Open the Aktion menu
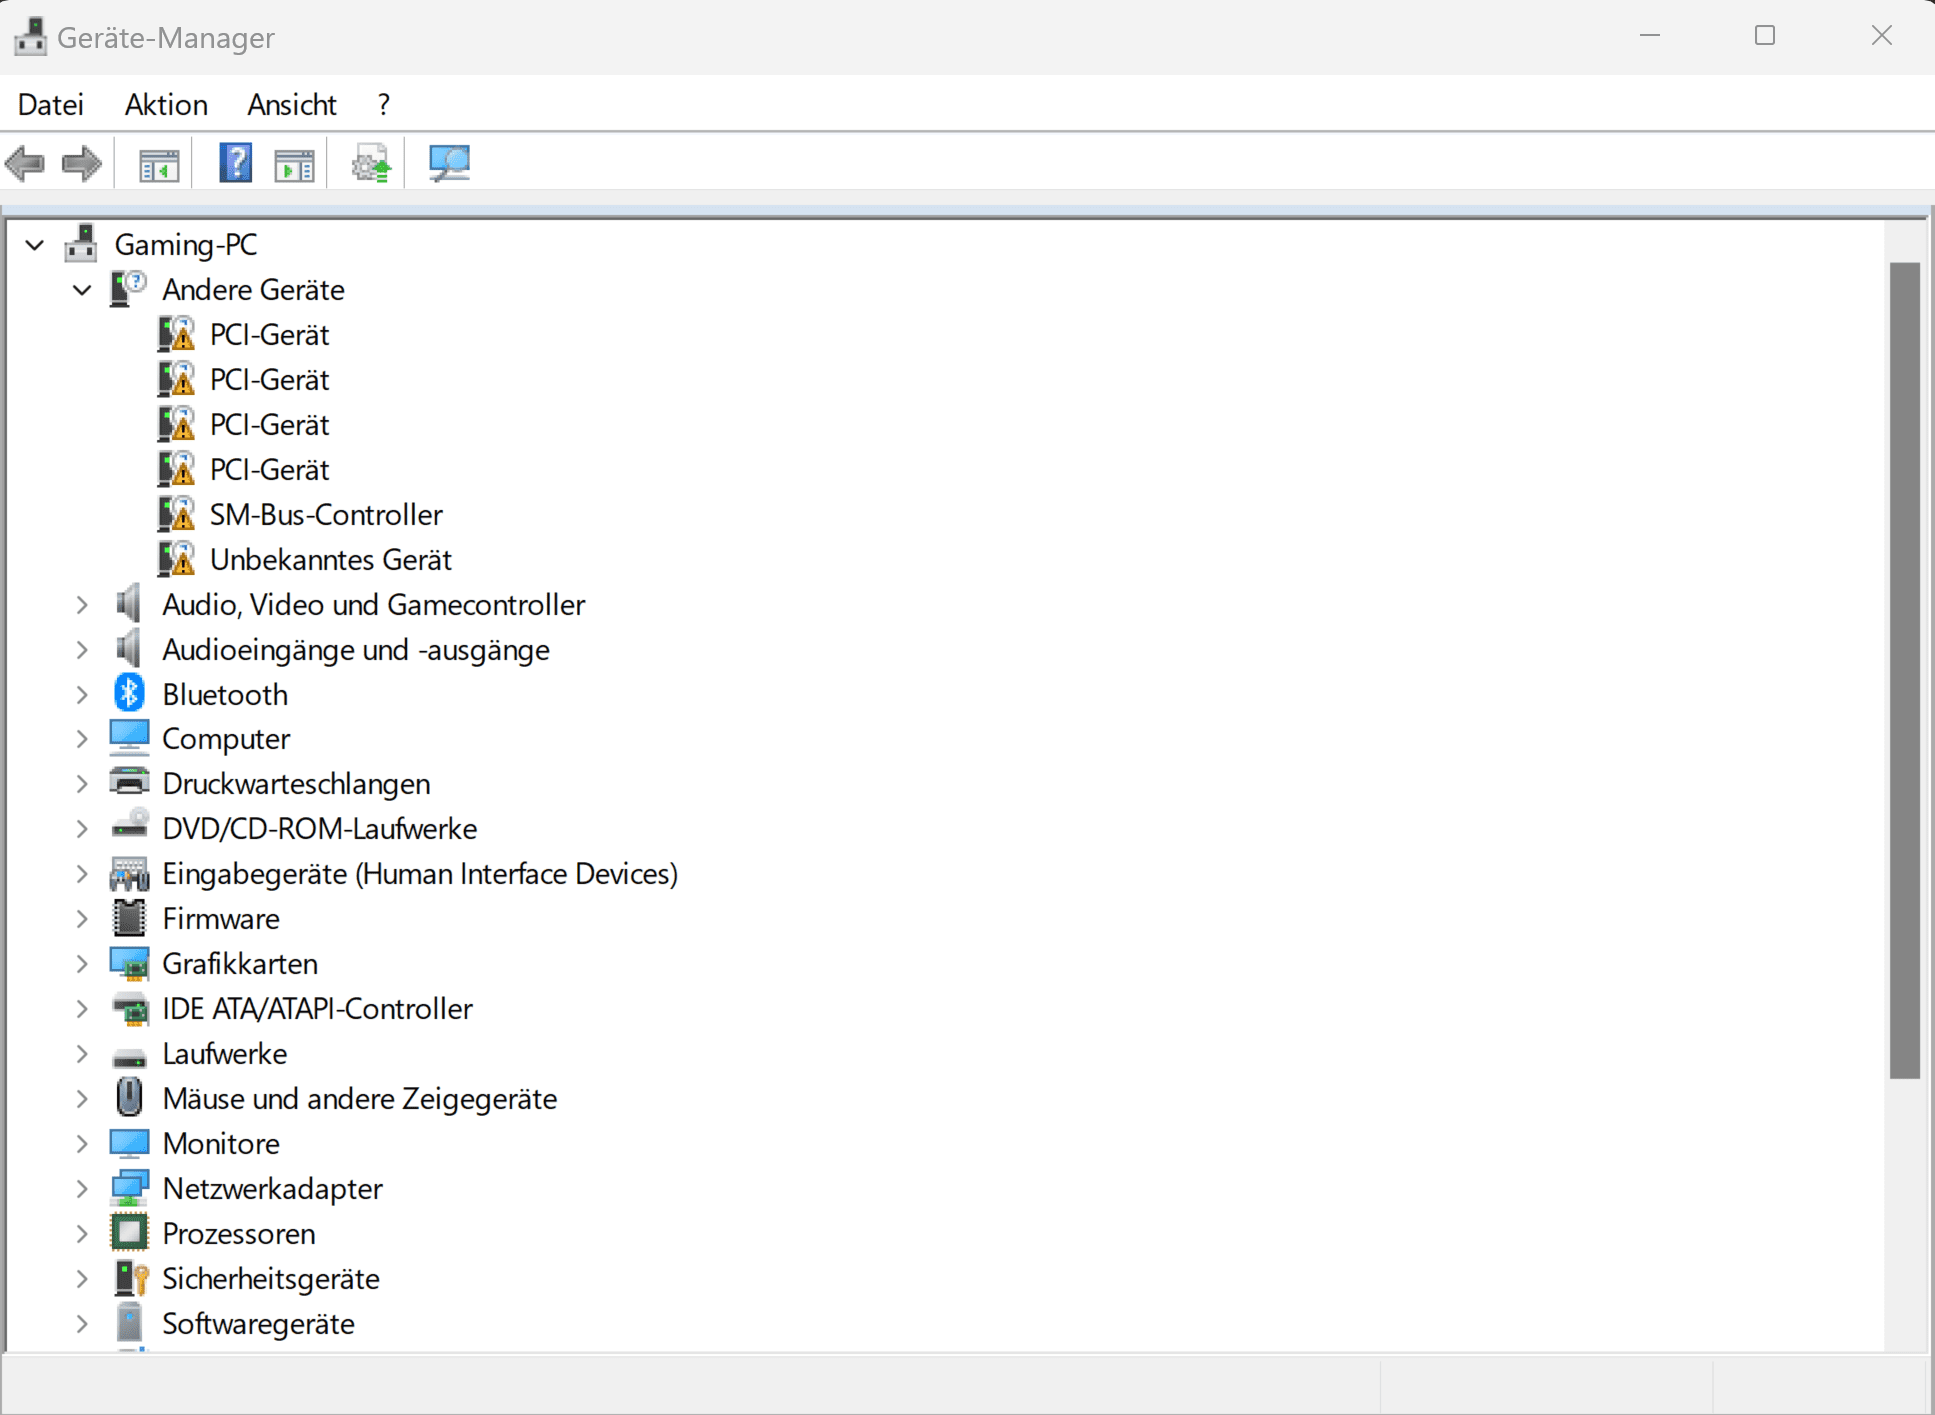 [x=166, y=105]
